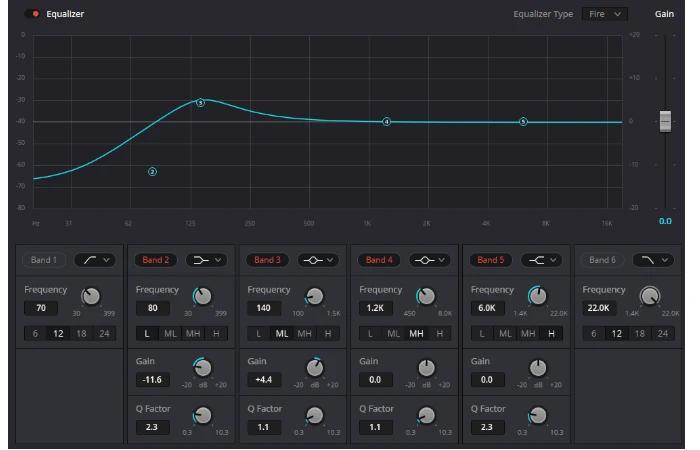Image resolution: width=700 pixels, height=450 pixels.
Task: Click Band 1 frequency field showing 70
Action: pyautogui.click(x=41, y=308)
